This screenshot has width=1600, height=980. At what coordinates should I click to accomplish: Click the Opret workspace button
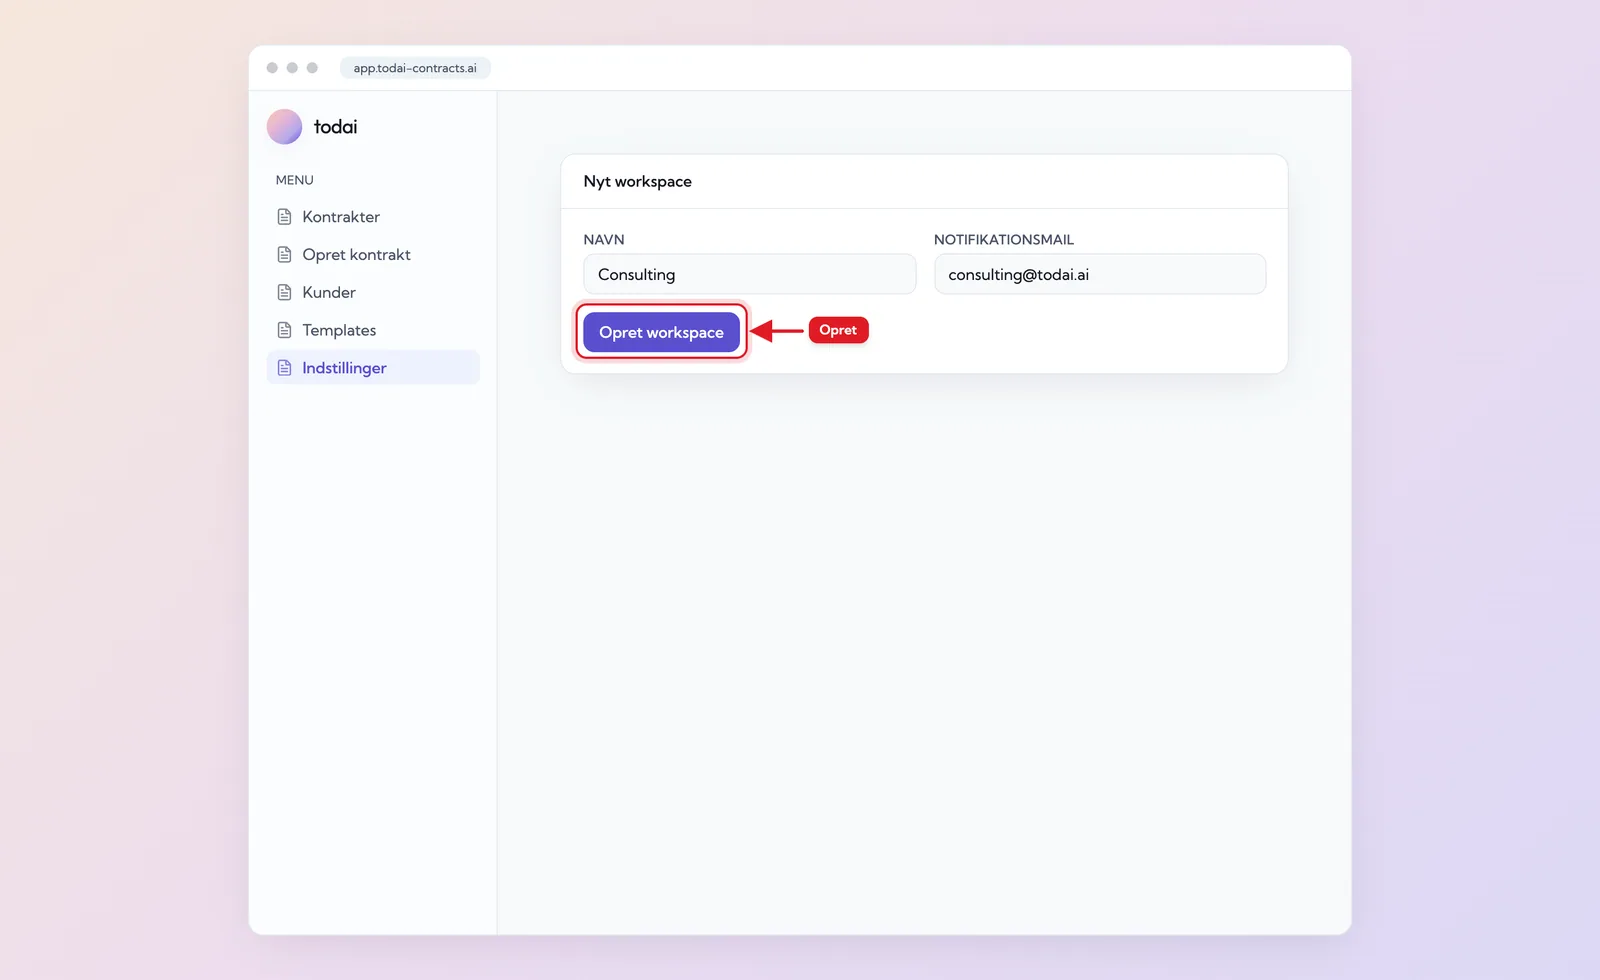coord(661,332)
